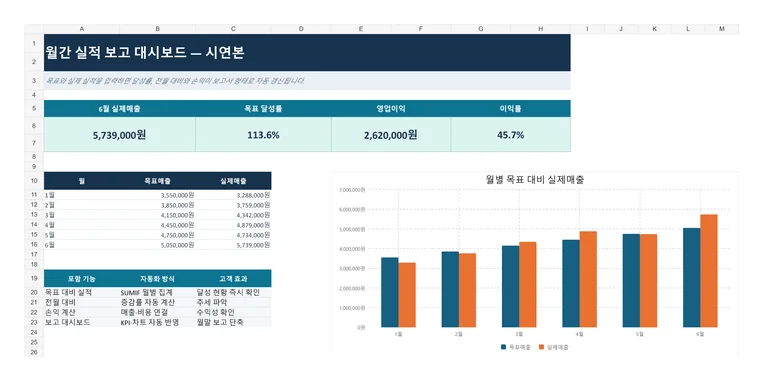The image size is (763, 381).
Task: Select the orange 6월 bar in chart
Action: pyautogui.click(x=709, y=271)
